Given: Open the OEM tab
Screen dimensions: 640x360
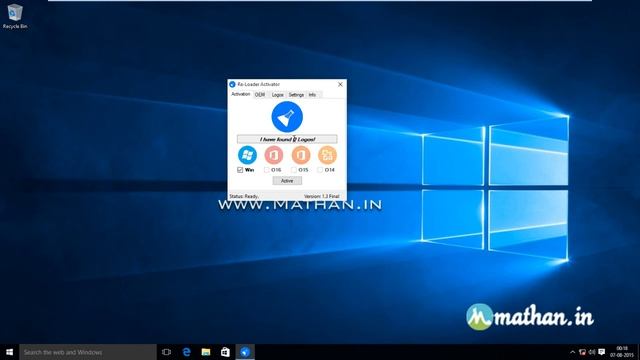Looking at the screenshot, I should pyautogui.click(x=260, y=95).
